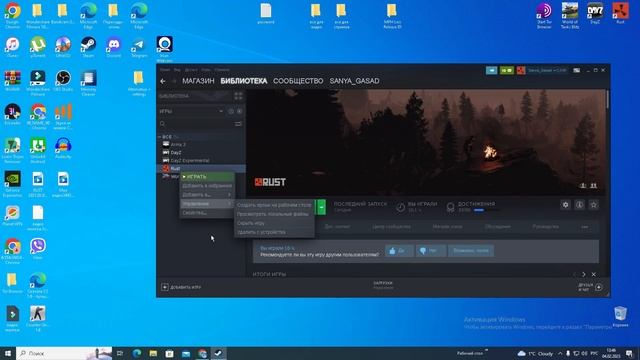The image size is (640, 360).
Task: Open the МАГАЗИН store tab
Action: 198,81
